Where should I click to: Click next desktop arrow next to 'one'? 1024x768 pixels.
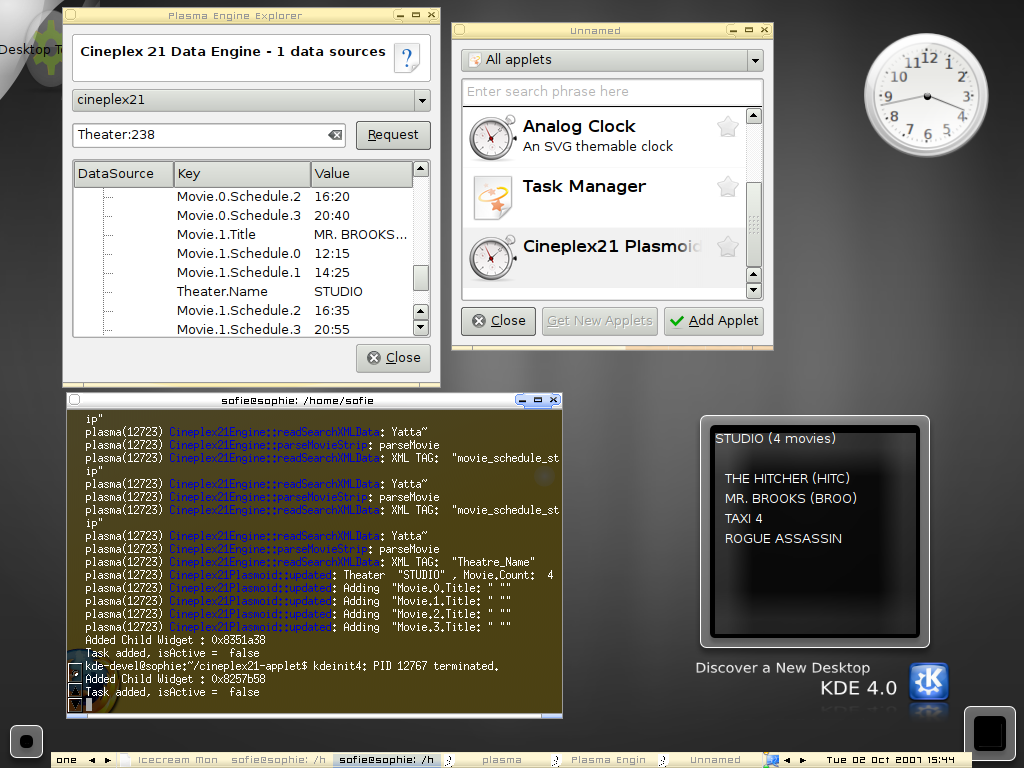pyautogui.click(x=108, y=760)
